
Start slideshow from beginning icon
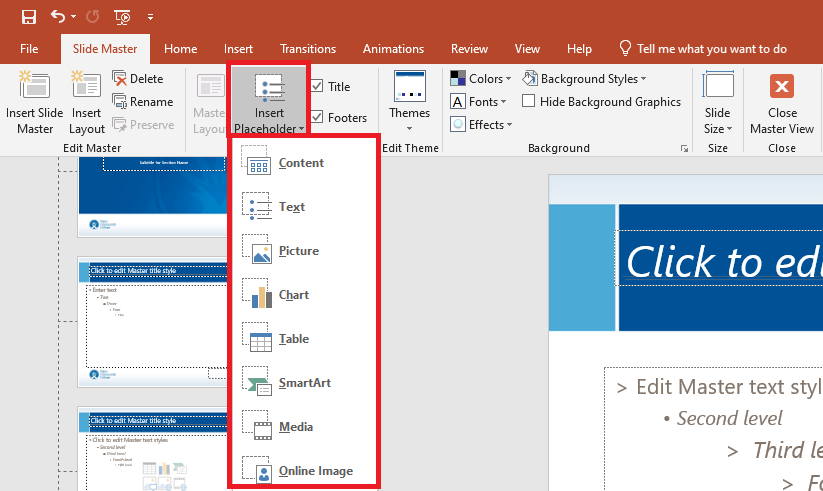pos(122,17)
